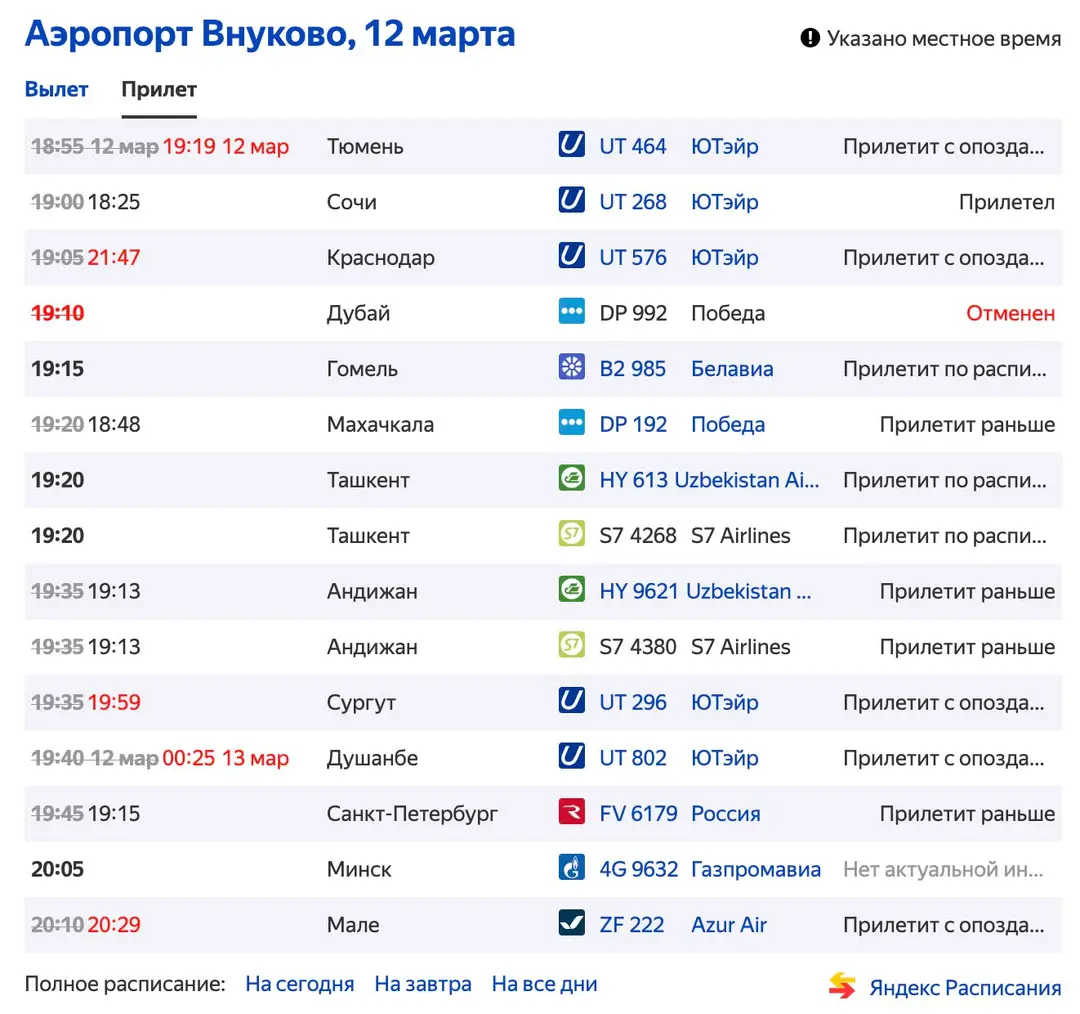This screenshot has width=1080, height=1014.
Task: Click the S7 4268 flight number
Action: point(638,535)
